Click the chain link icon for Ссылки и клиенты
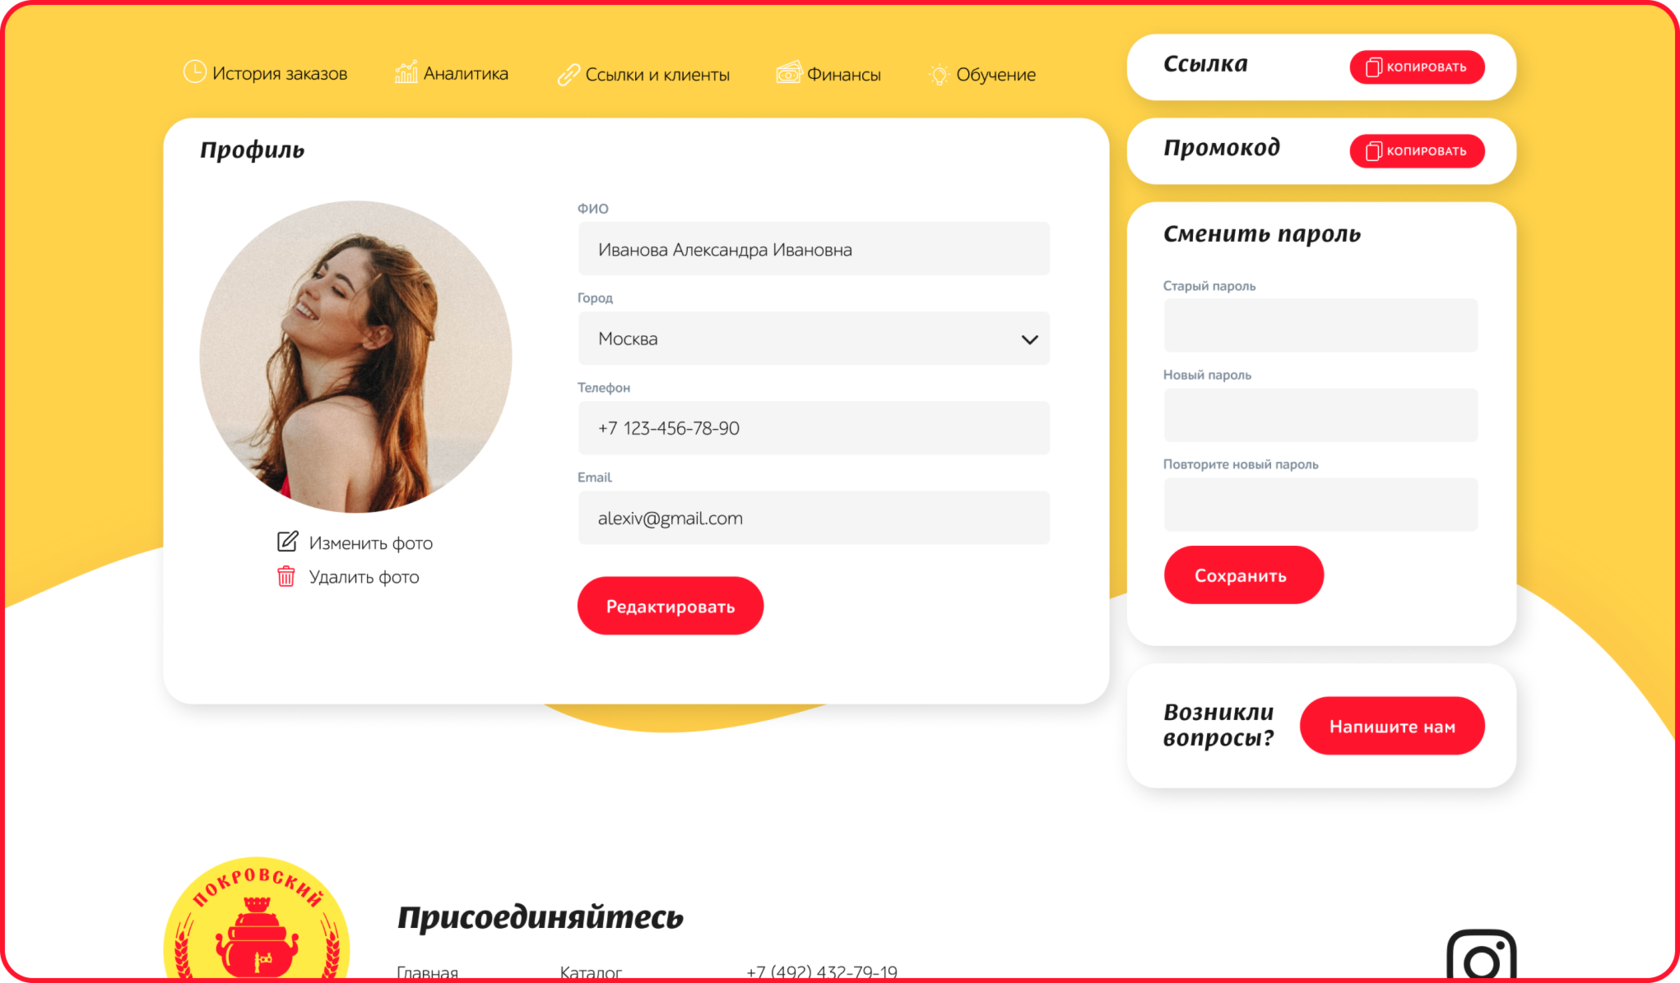Screen dimensions: 1680x983 click(568, 74)
